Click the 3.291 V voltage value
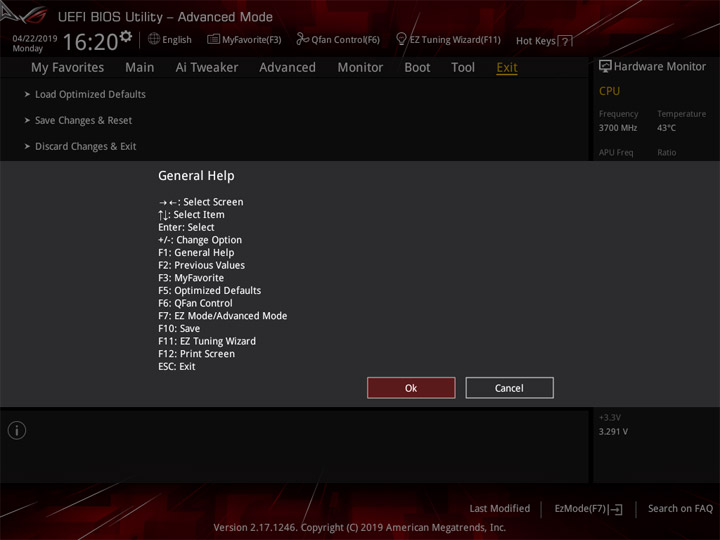 coord(613,432)
